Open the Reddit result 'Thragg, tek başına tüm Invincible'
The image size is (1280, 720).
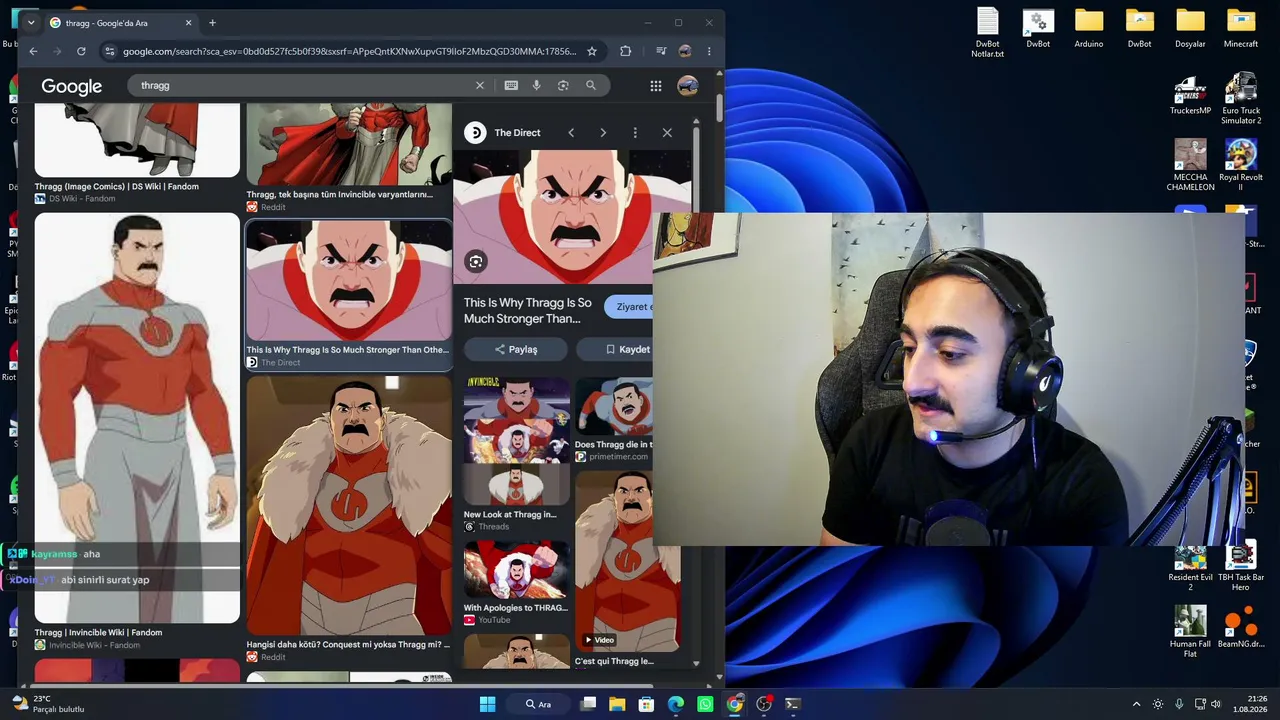340,194
